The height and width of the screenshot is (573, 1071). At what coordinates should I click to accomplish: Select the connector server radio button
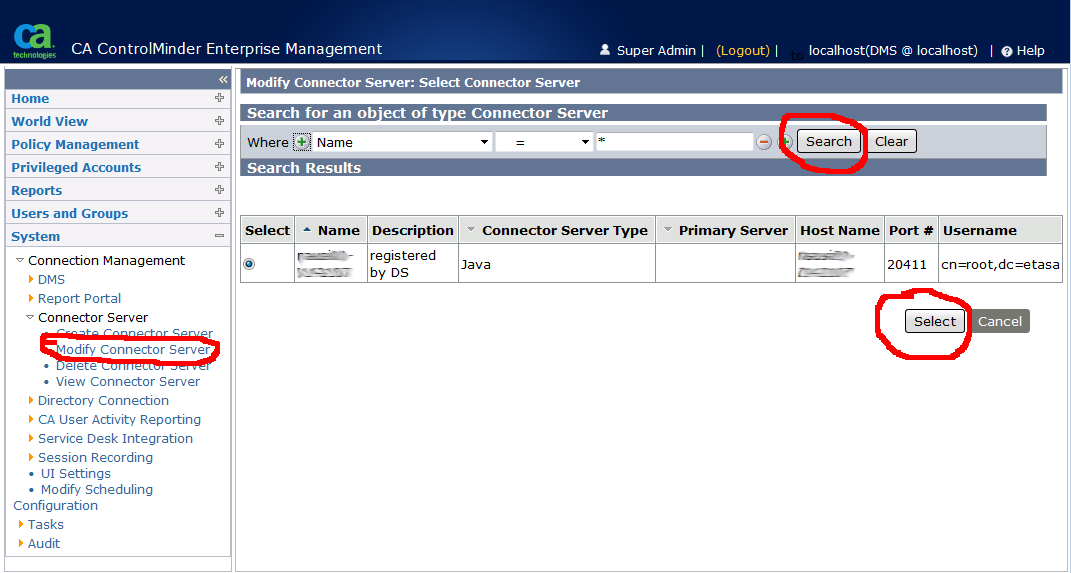pos(249,264)
